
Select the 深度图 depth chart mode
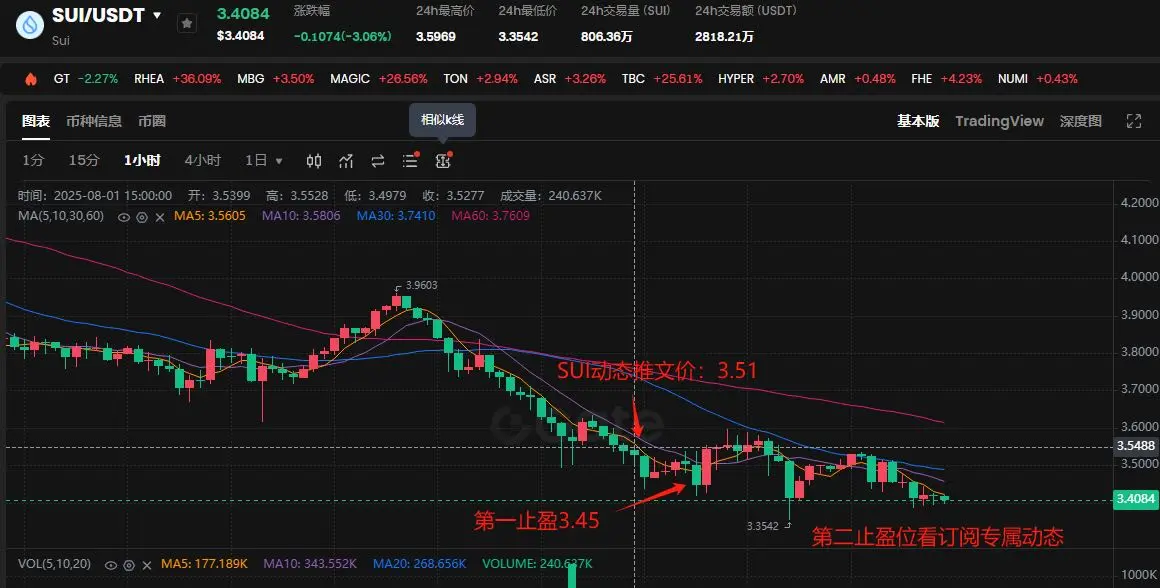tap(1080, 121)
